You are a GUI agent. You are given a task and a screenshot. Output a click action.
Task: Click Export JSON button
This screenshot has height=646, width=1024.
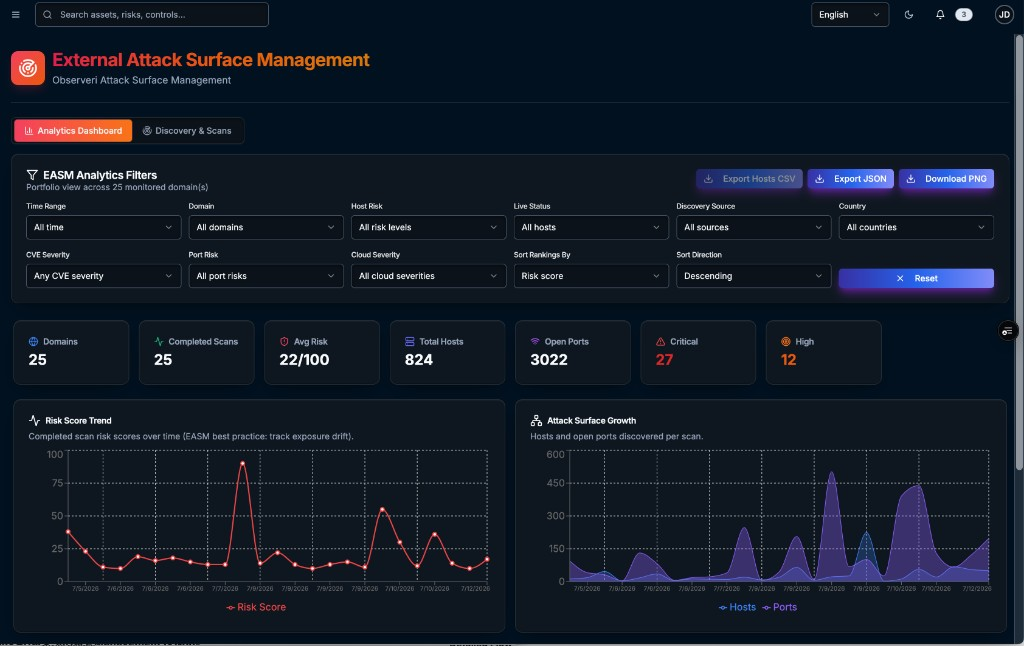pos(850,179)
